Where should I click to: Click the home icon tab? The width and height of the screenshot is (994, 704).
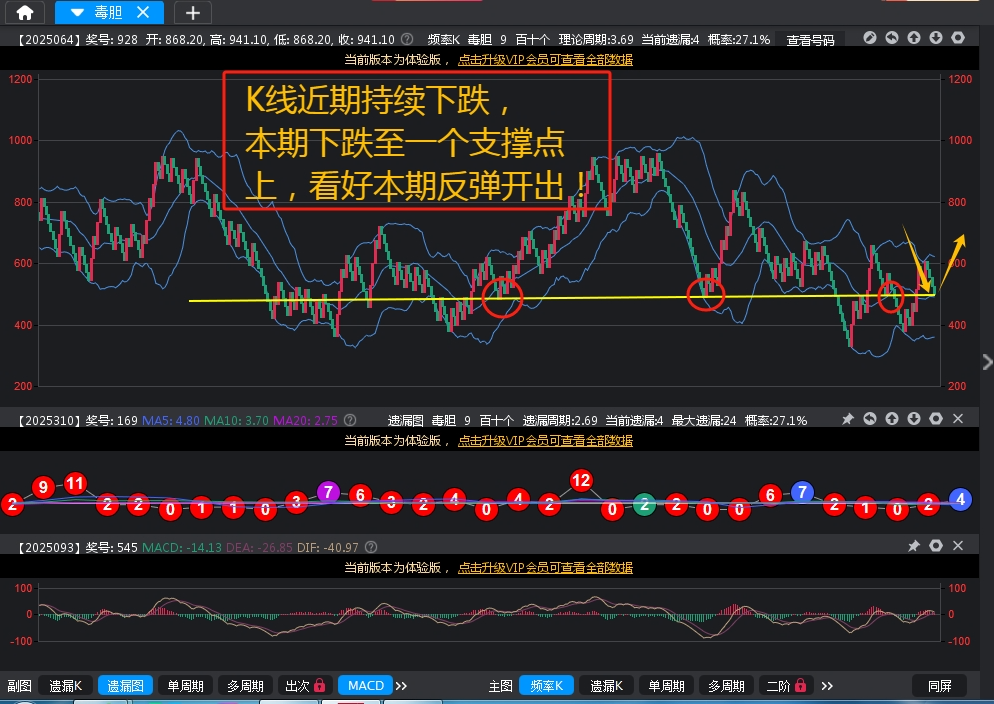[25, 12]
